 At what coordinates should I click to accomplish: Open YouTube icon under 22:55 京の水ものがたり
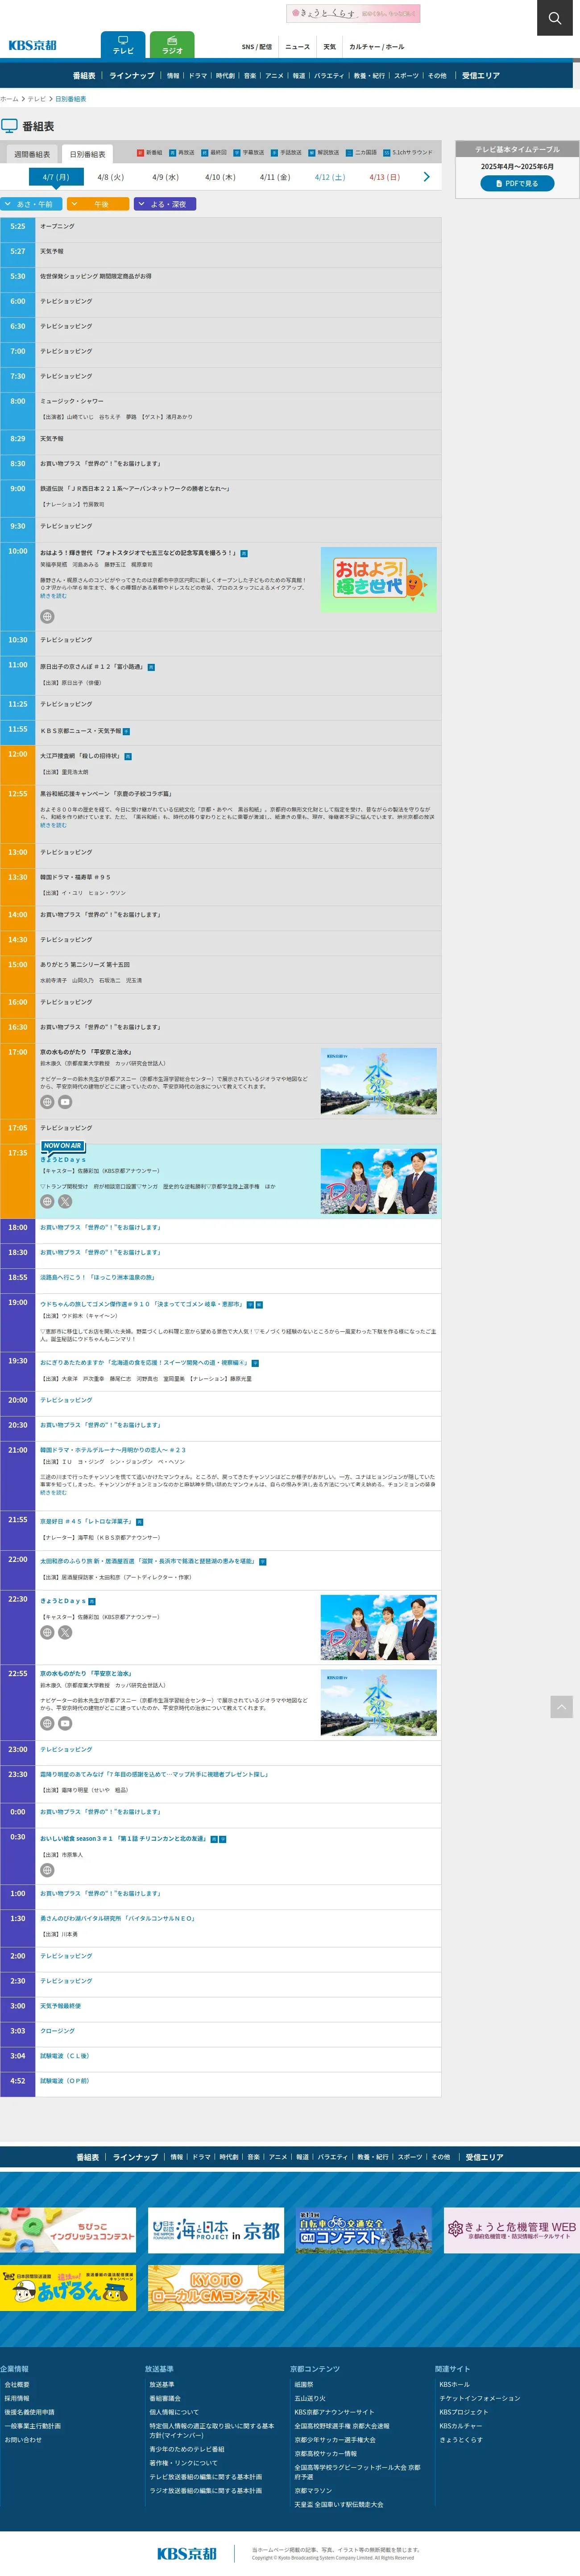(x=65, y=1723)
